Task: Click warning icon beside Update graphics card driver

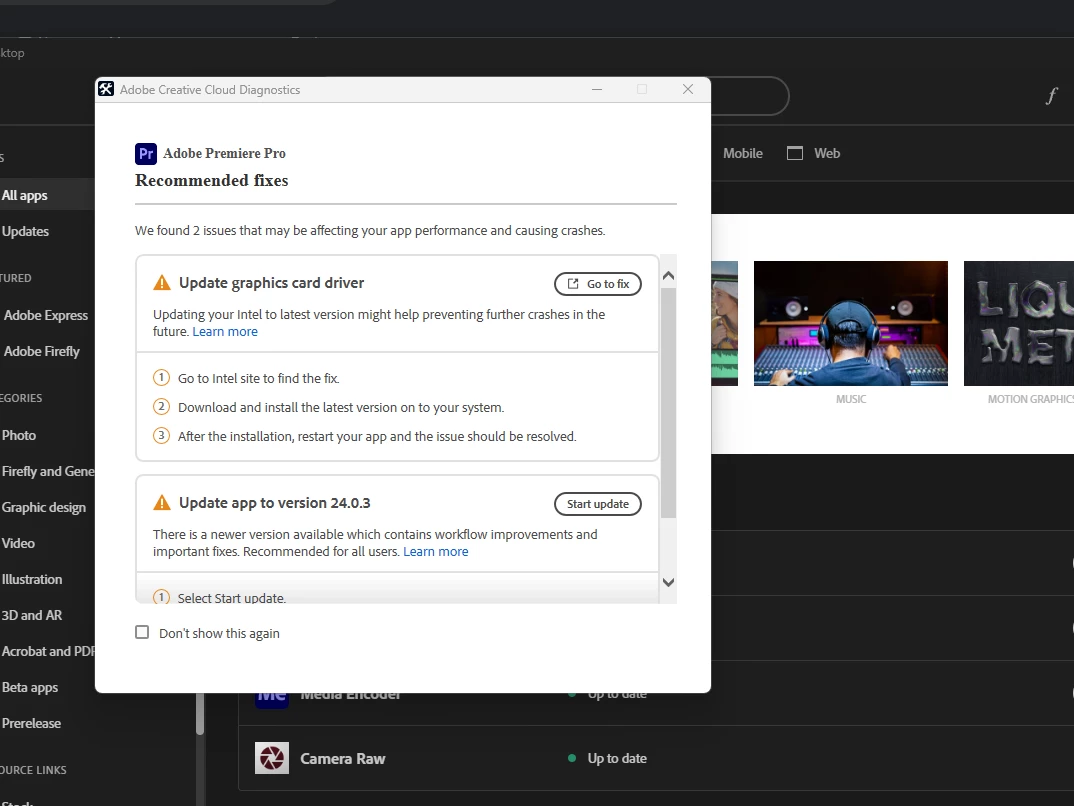Action: click(162, 283)
